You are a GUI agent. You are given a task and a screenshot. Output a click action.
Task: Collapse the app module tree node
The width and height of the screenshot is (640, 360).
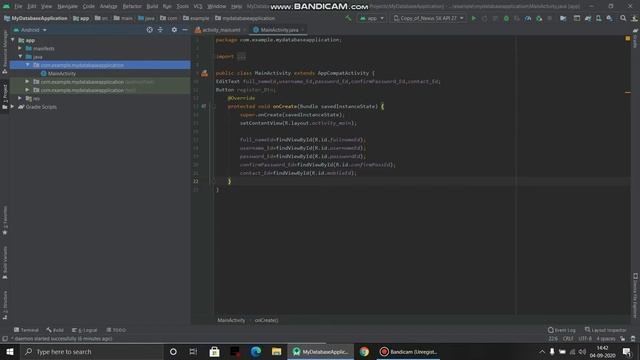pyautogui.click(x=13, y=40)
